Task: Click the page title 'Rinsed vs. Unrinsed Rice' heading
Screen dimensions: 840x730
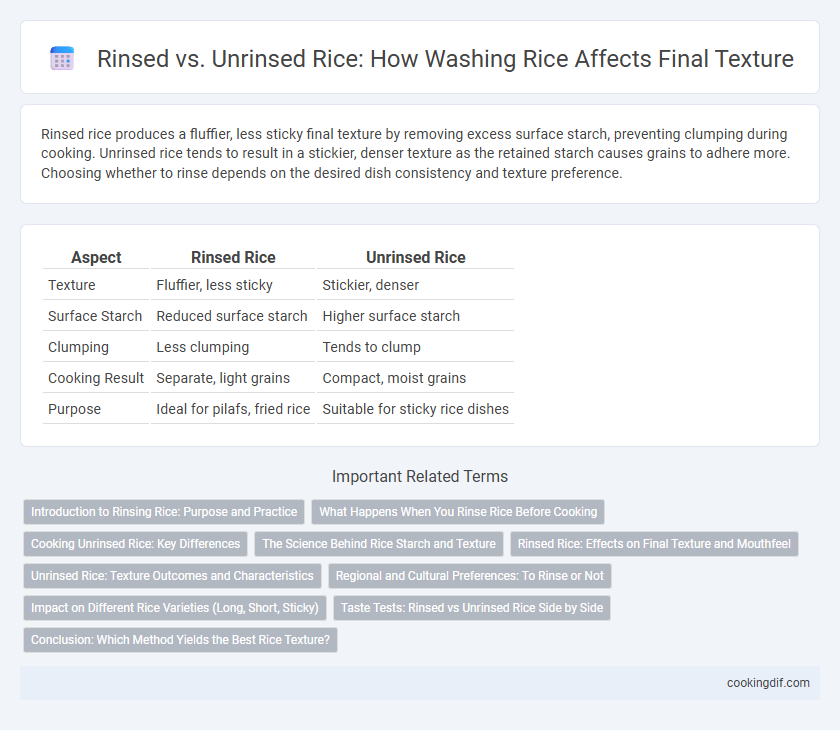Action: 445,59
